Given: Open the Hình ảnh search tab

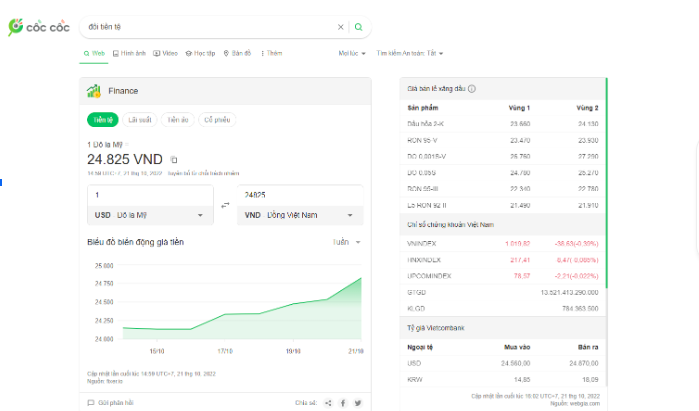Looking at the screenshot, I should 129,53.
